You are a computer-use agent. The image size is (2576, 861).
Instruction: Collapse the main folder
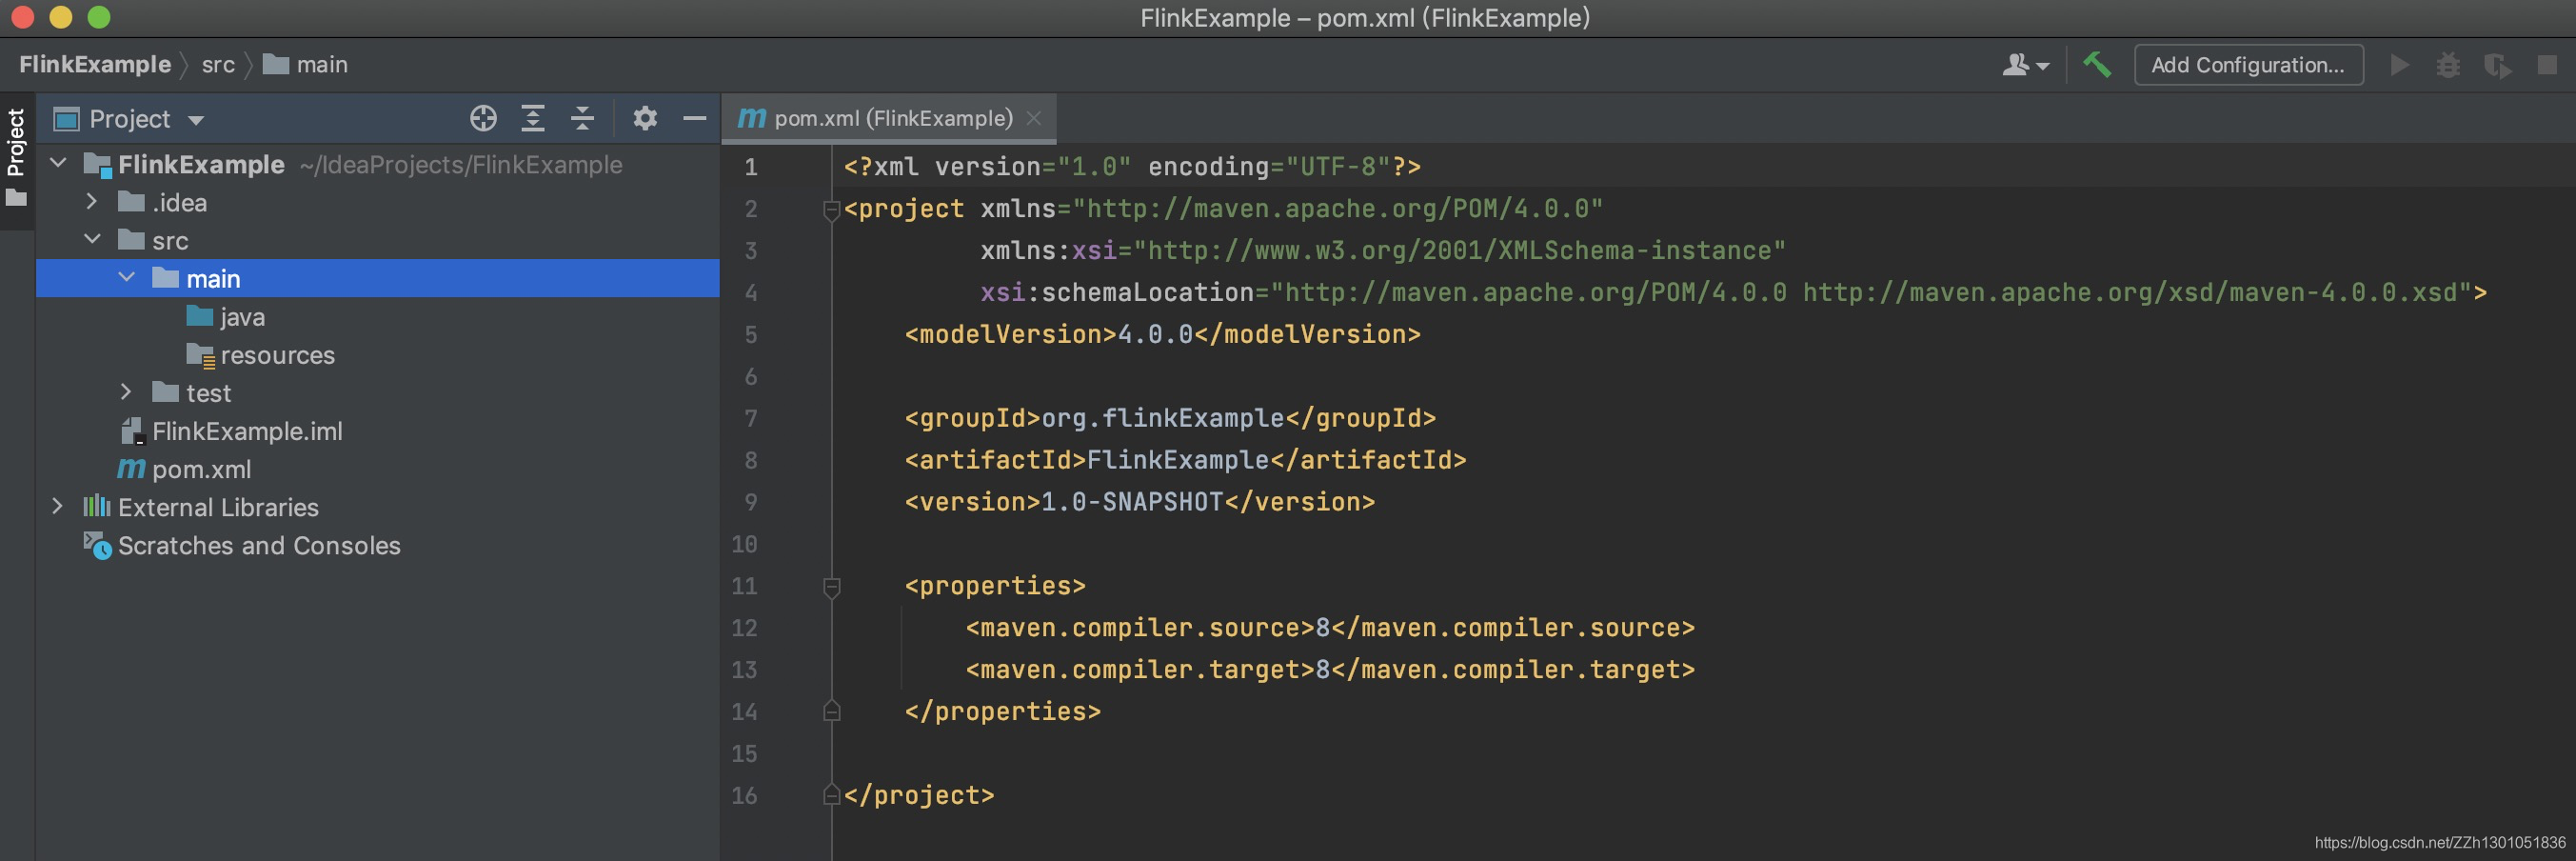pyautogui.click(x=126, y=278)
